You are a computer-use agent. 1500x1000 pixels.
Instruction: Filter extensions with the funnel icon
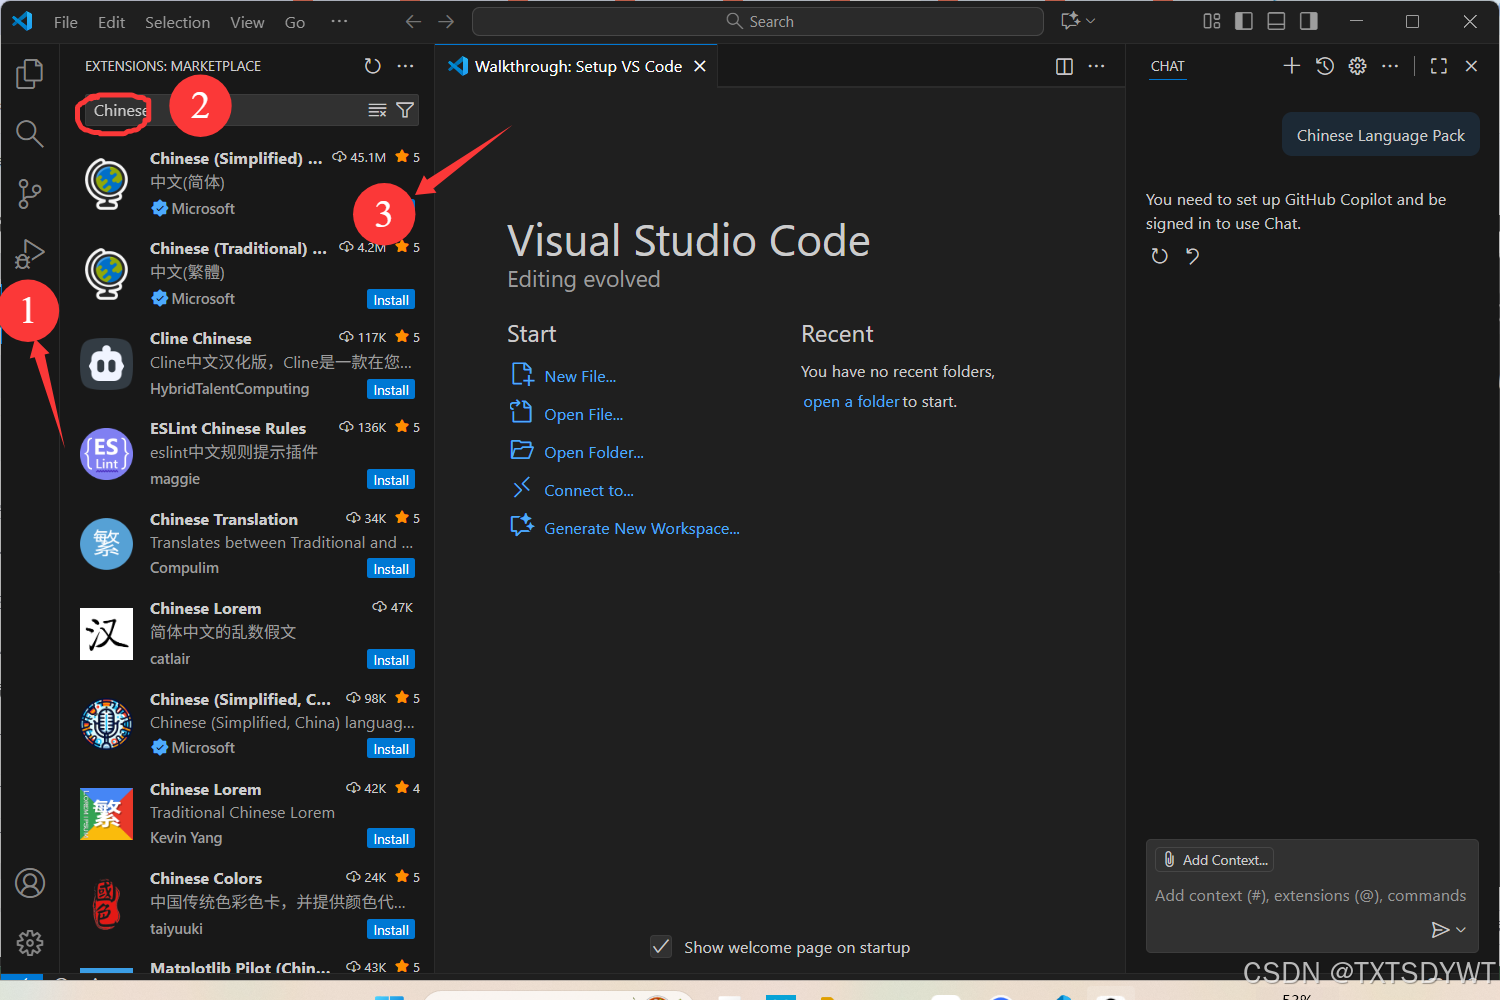point(405,110)
